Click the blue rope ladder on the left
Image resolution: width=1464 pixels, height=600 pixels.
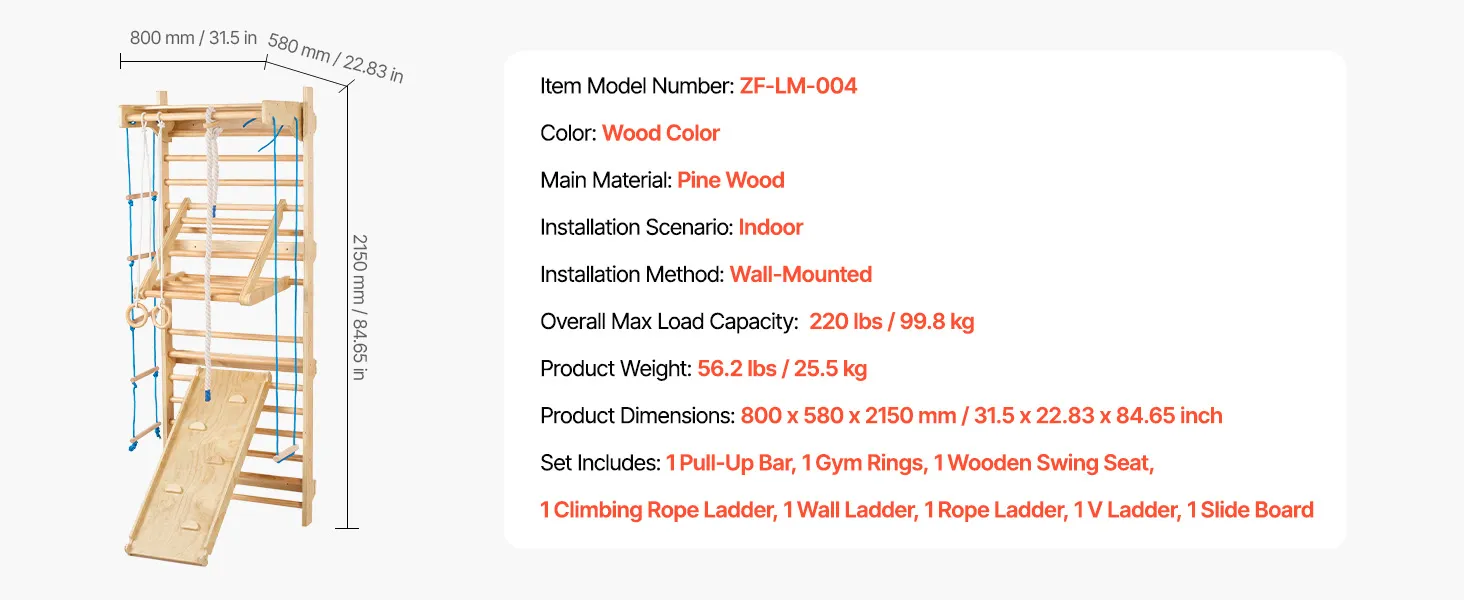[x=142, y=370]
